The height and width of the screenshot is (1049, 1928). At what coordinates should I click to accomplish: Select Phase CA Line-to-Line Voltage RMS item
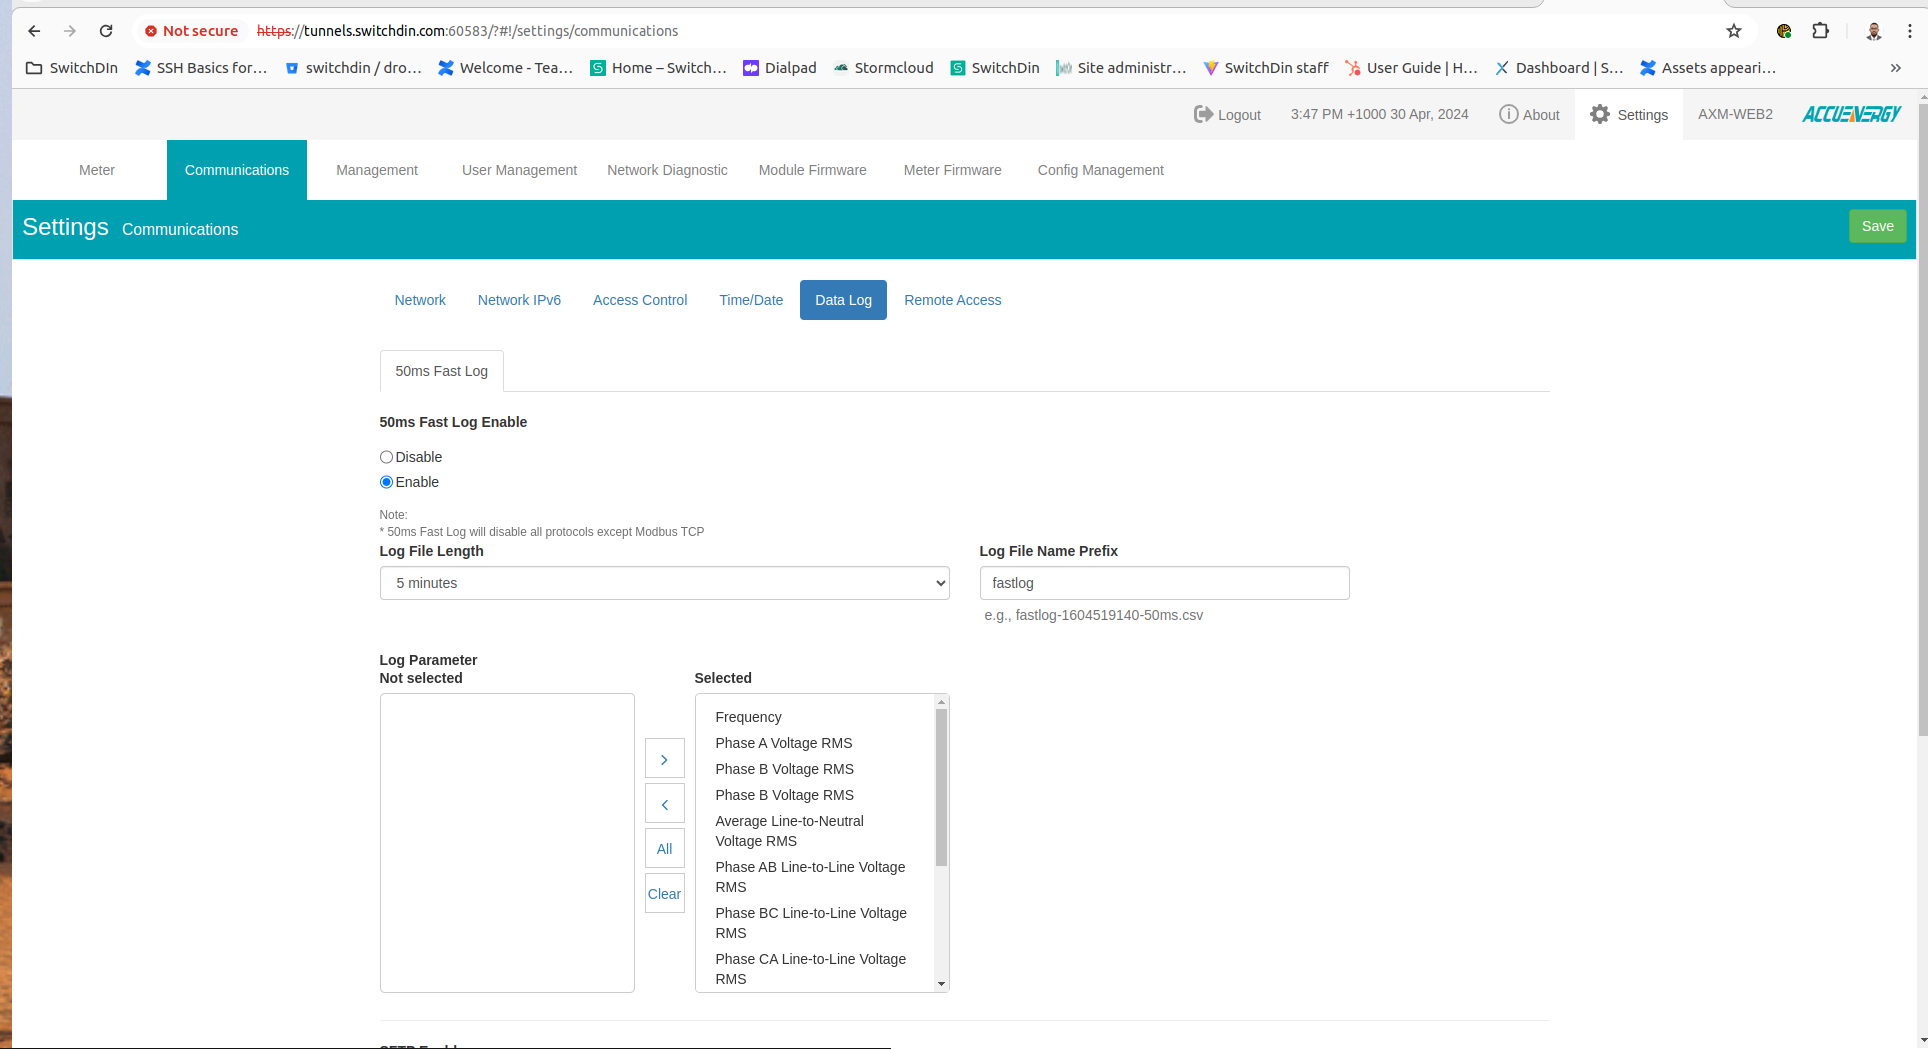[811, 969]
